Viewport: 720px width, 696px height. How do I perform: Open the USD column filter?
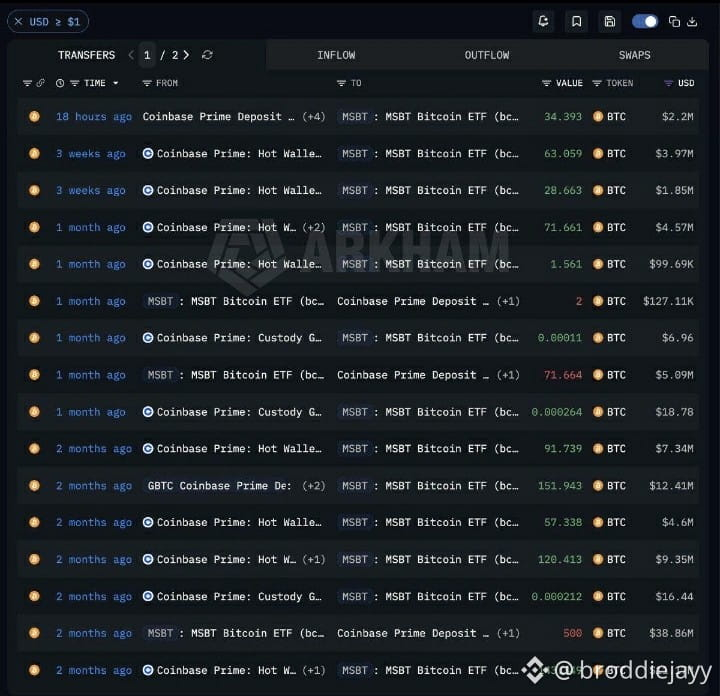(669, 83)
